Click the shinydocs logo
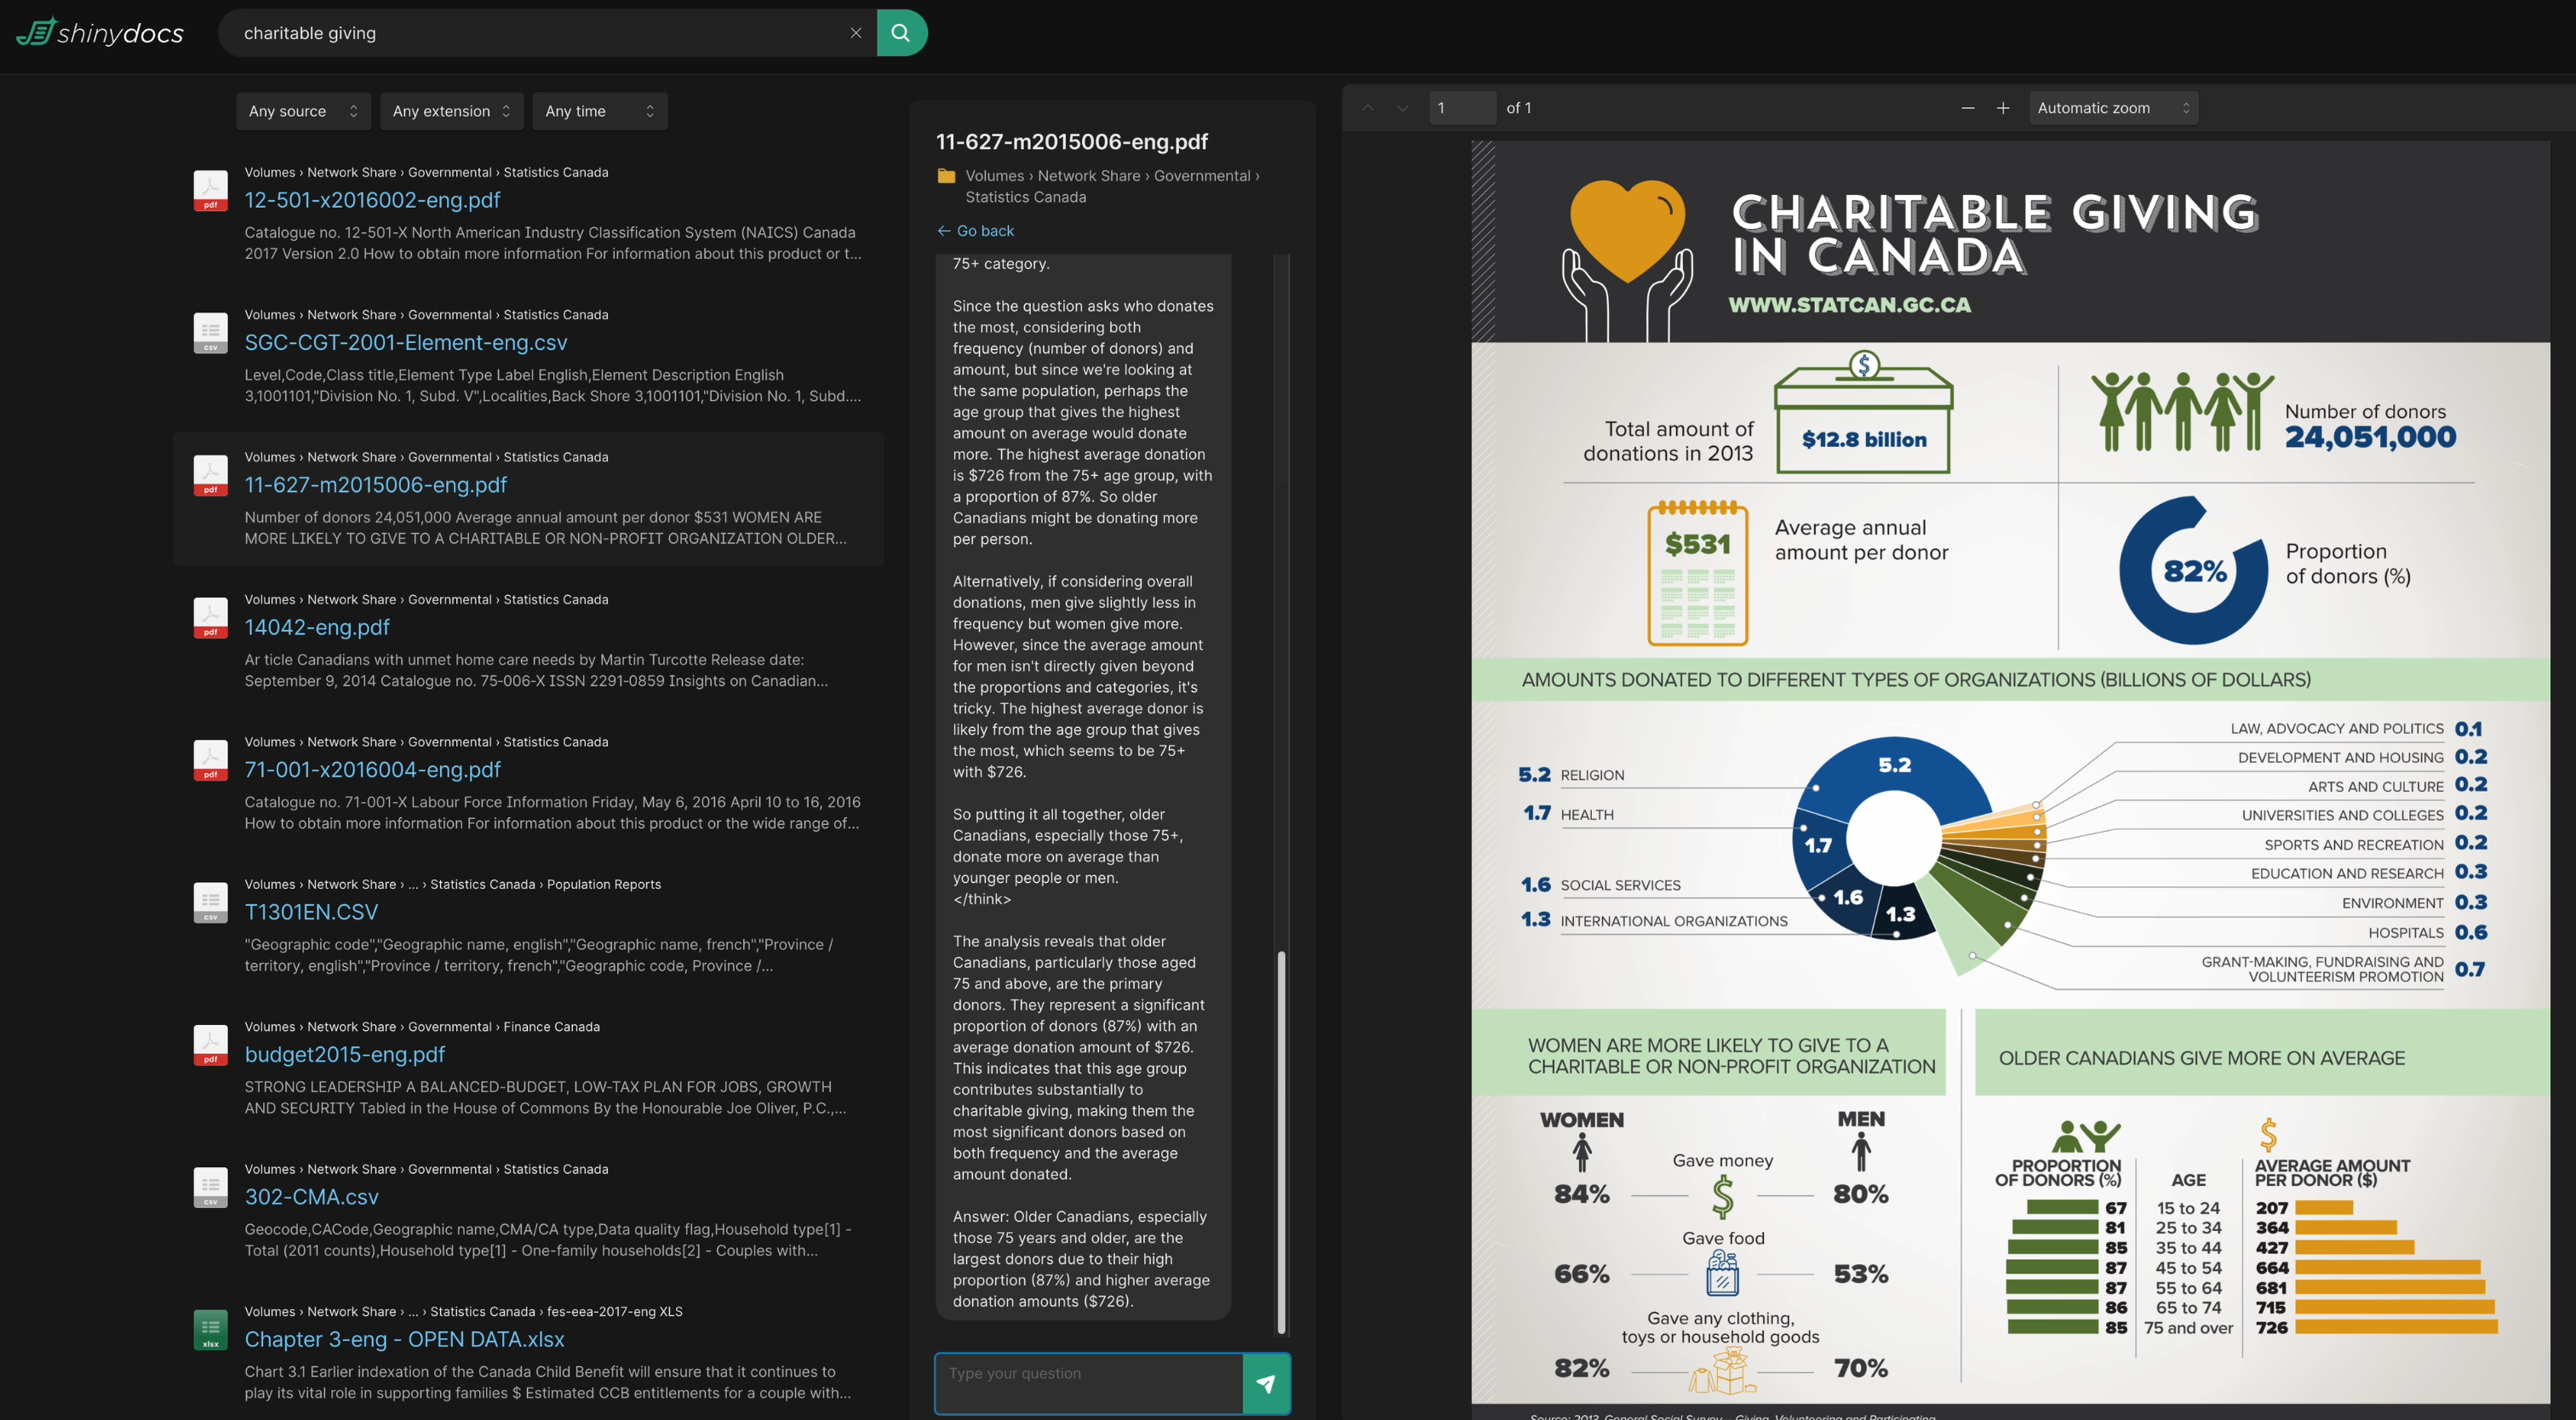Image resolution: width=2576 pixels, height=1420 pixels. [x=100, y=33]
